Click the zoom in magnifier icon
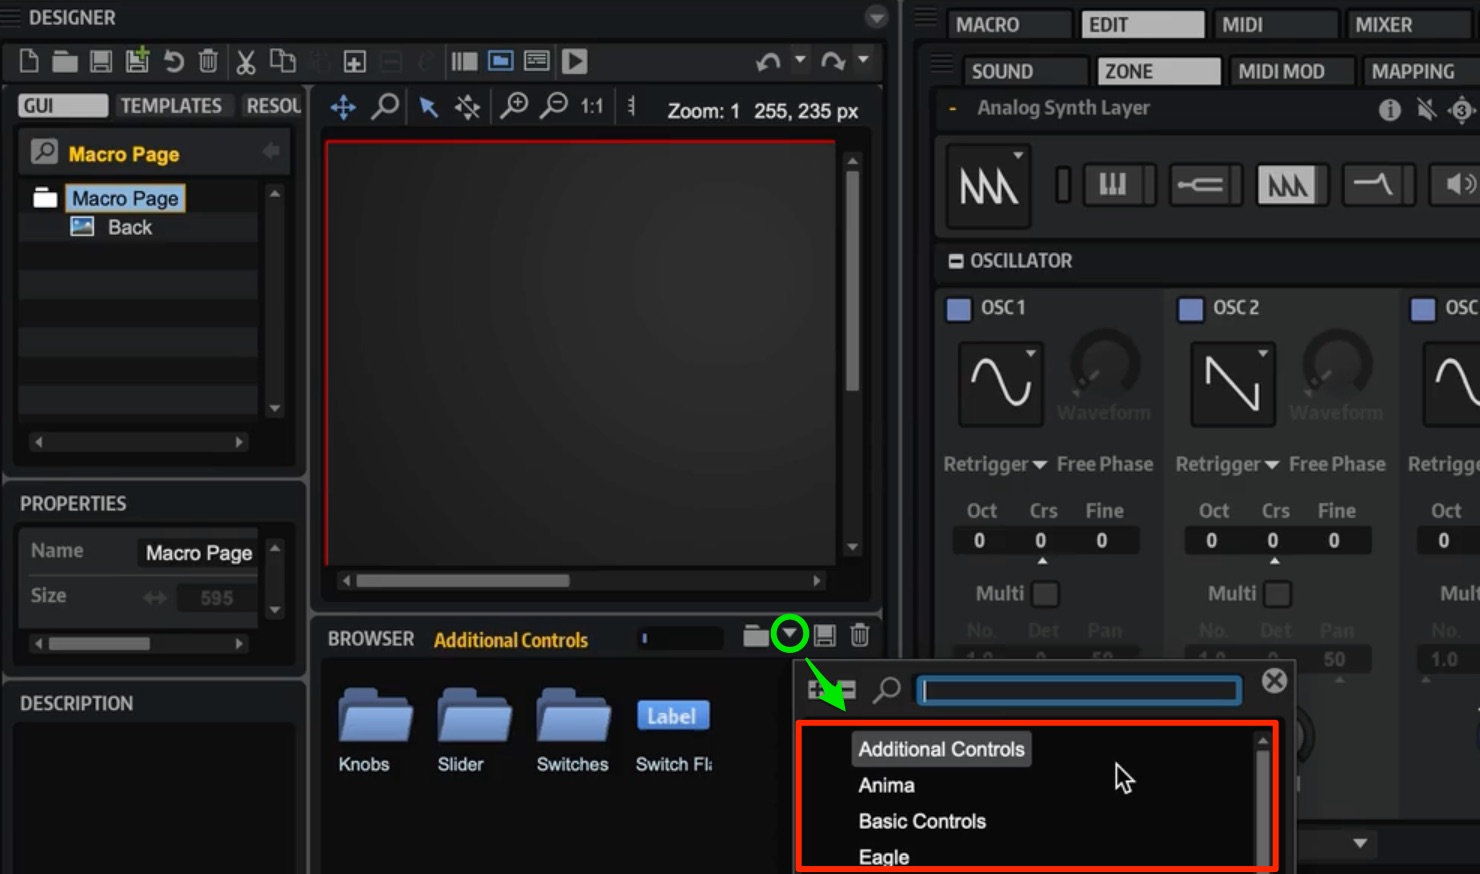The image size is (1480, 874). pyautogui.click(x=514, y=106)
